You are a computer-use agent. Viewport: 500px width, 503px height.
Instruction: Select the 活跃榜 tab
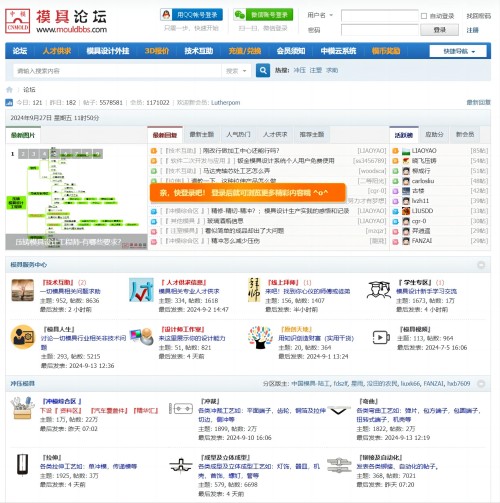[404, 135]
